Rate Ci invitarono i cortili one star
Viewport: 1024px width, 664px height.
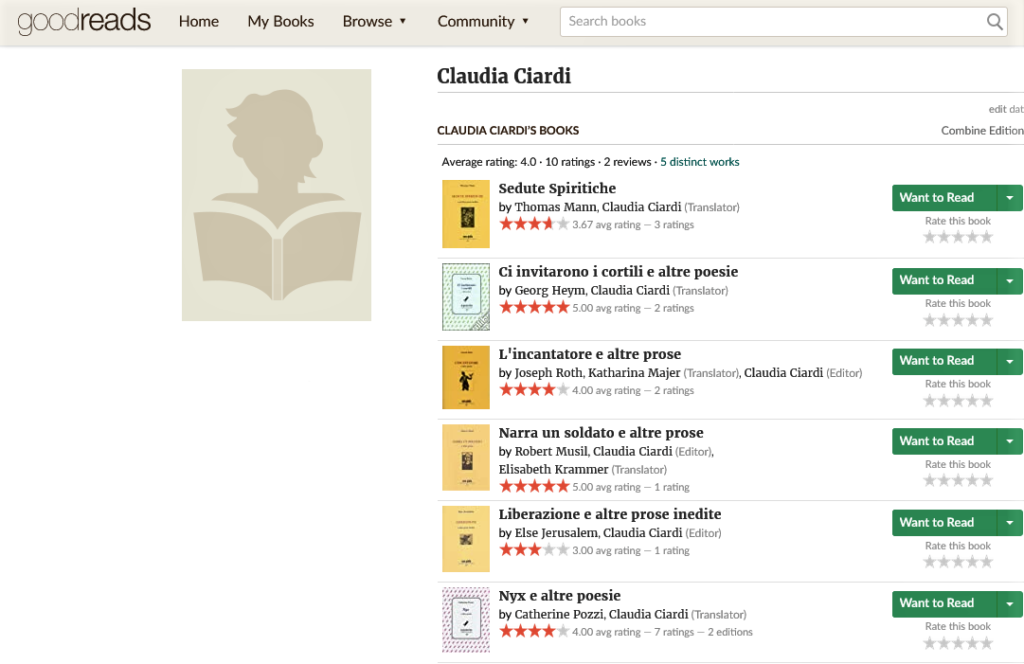pos(929,320)
